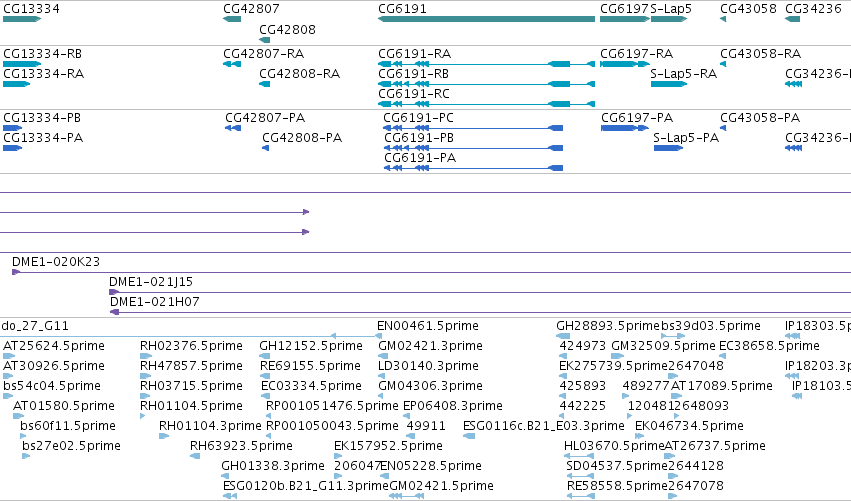The image size is (851, 501).
Task: Click the CG6191-RA transcript label
Action: tap(415, 54)
